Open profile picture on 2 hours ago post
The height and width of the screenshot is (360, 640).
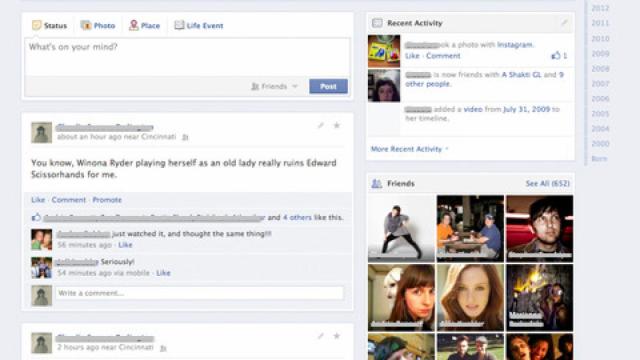pos(42,343)
